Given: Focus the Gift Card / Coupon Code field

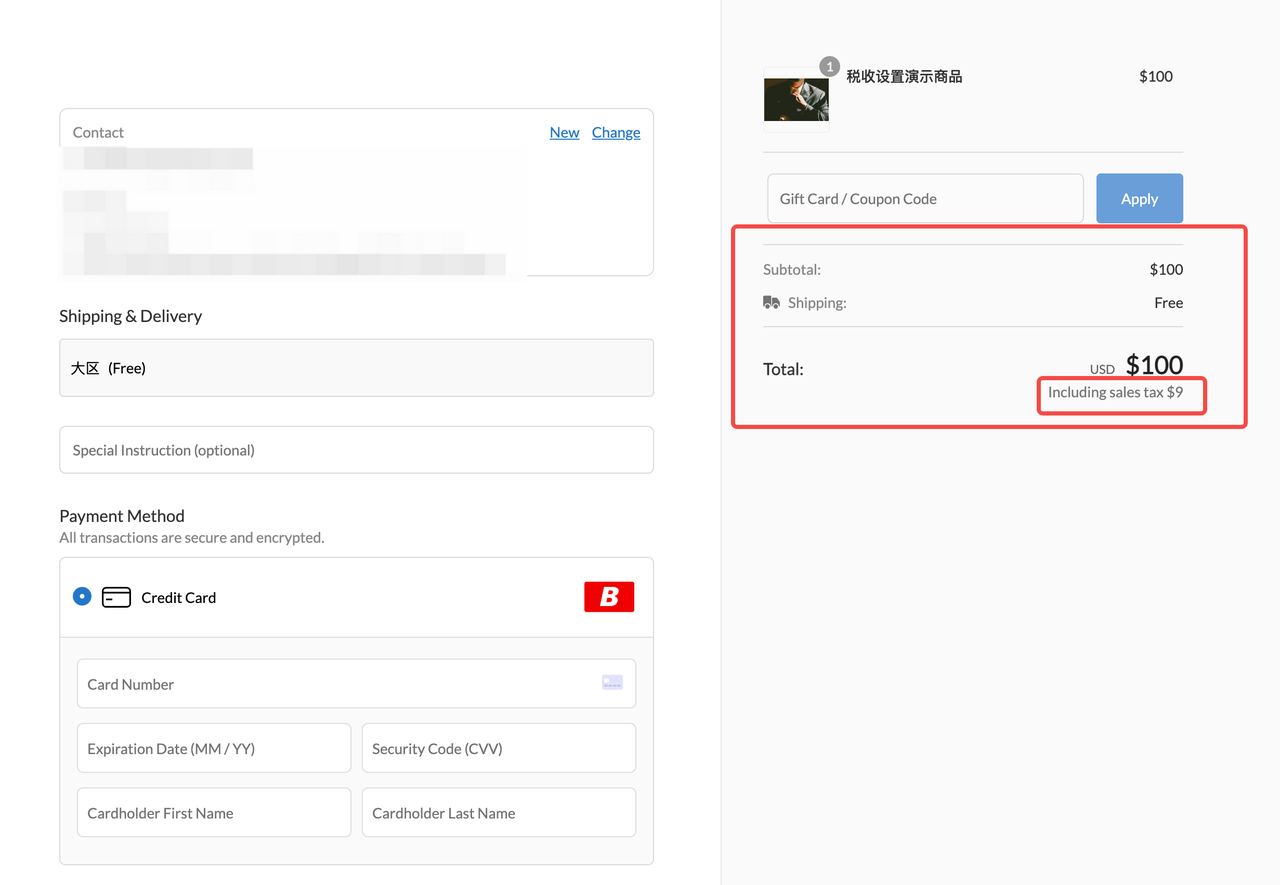Looking at the screenshot, I should click(x=925, y=199).
